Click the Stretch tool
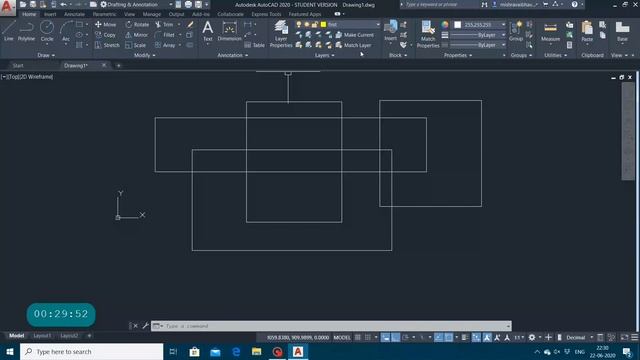The image size is (640, 360). [x=107, y=45]
